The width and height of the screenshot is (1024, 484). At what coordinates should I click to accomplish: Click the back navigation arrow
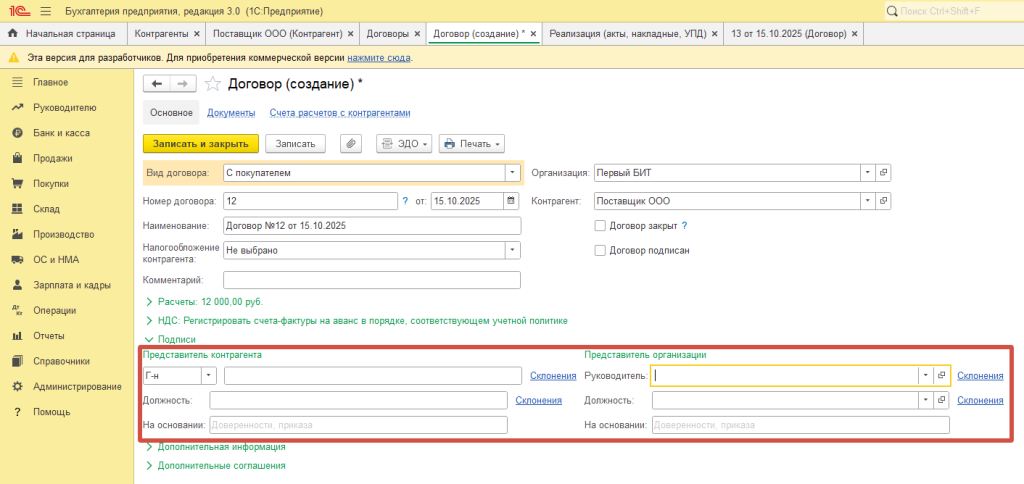pyautogui.click(x=157, y=84)
